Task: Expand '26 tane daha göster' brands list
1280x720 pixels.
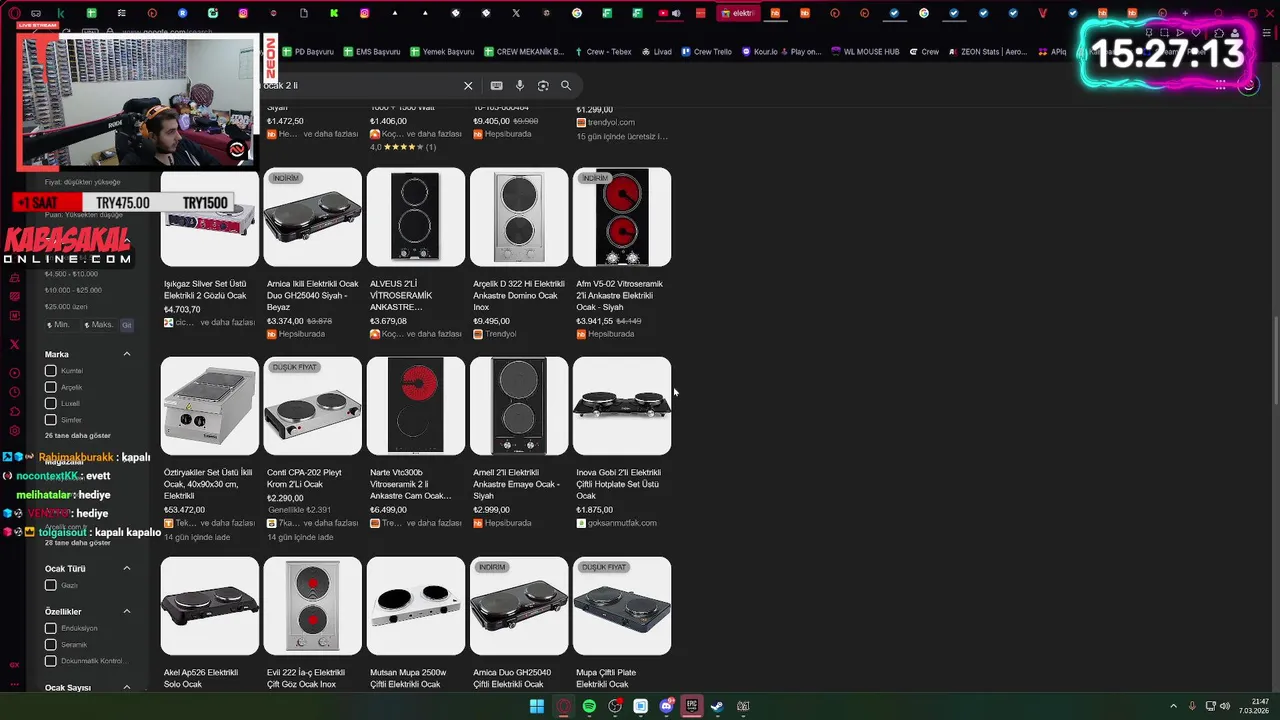Action: 78,436
